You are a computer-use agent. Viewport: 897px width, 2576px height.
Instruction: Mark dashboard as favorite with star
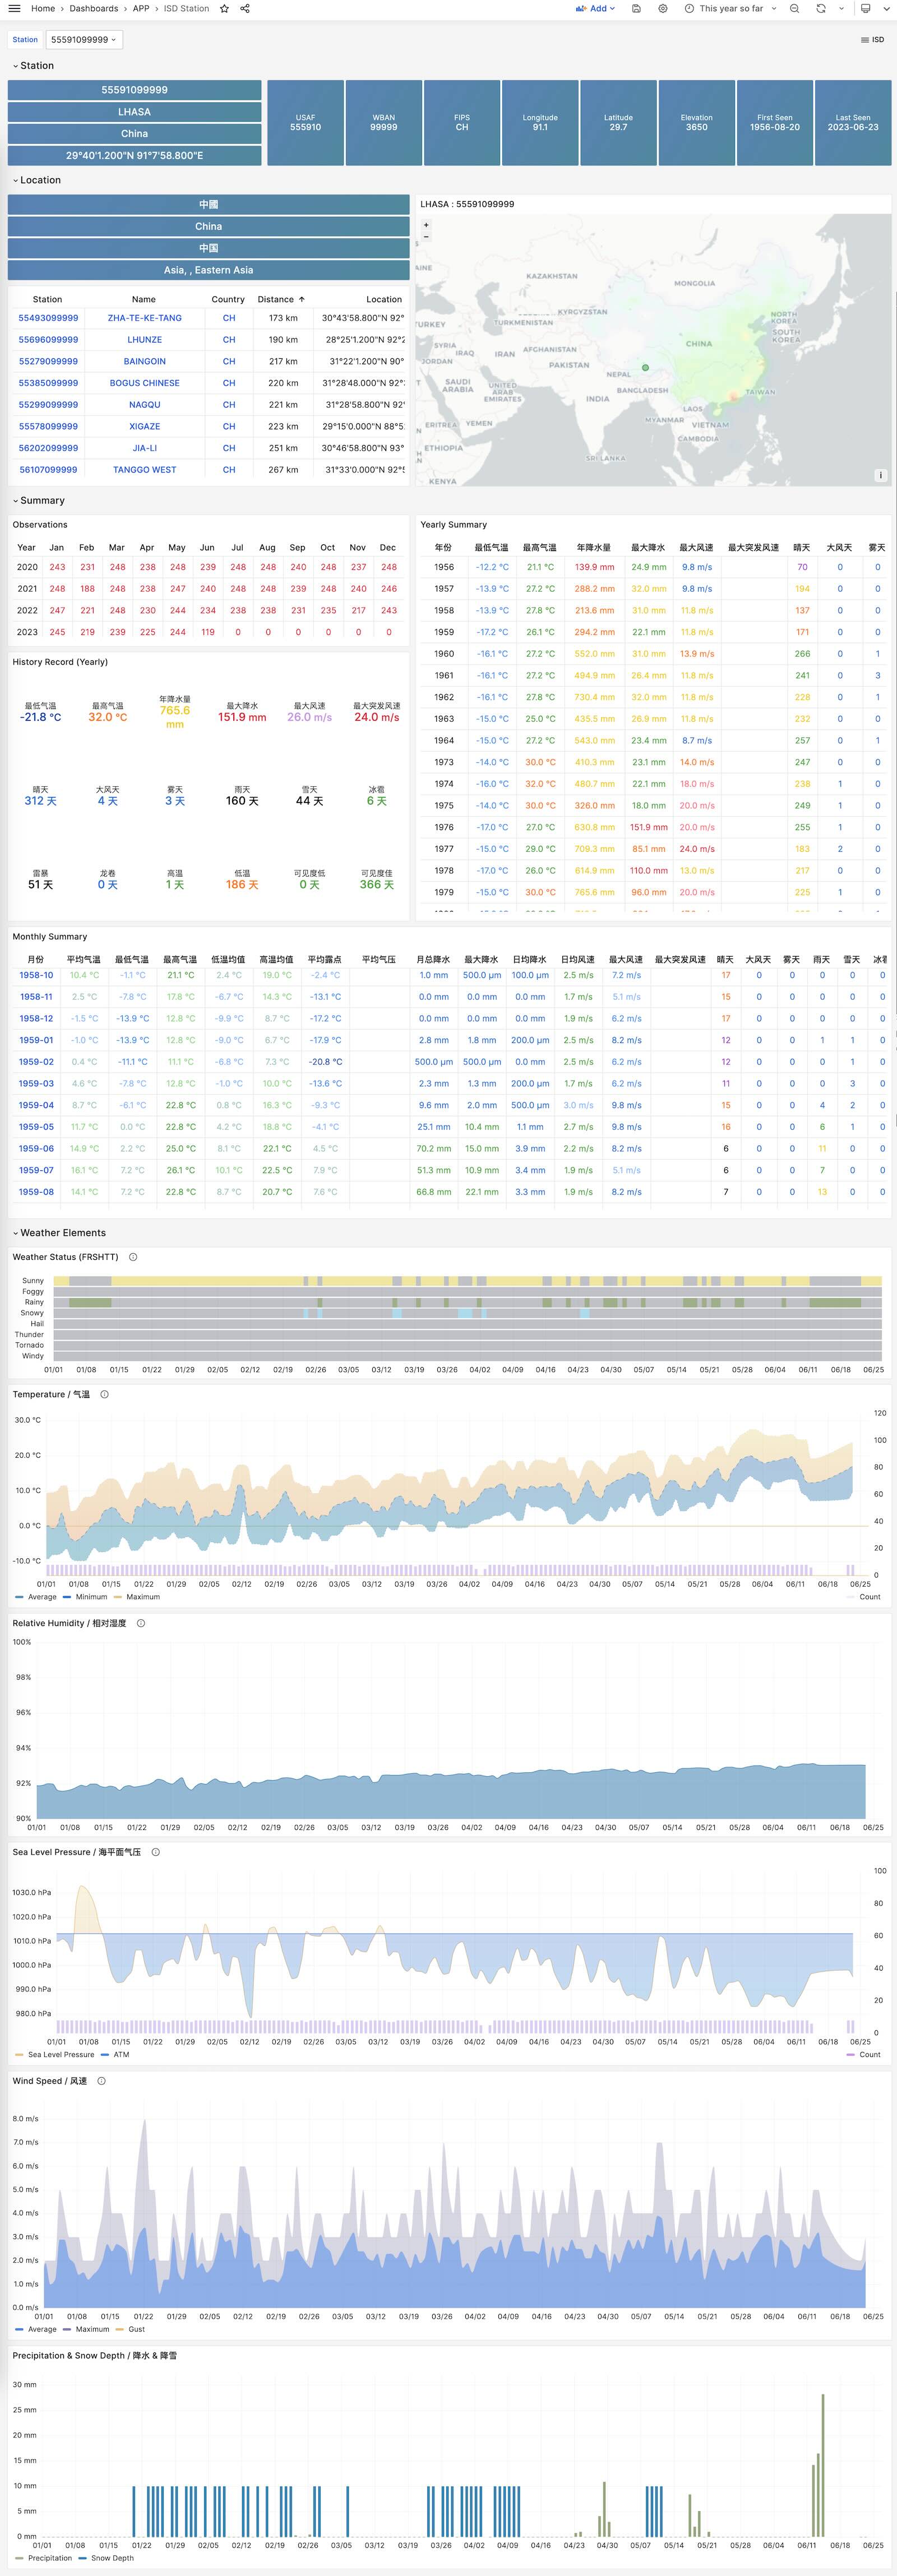[x=224, y=8]
